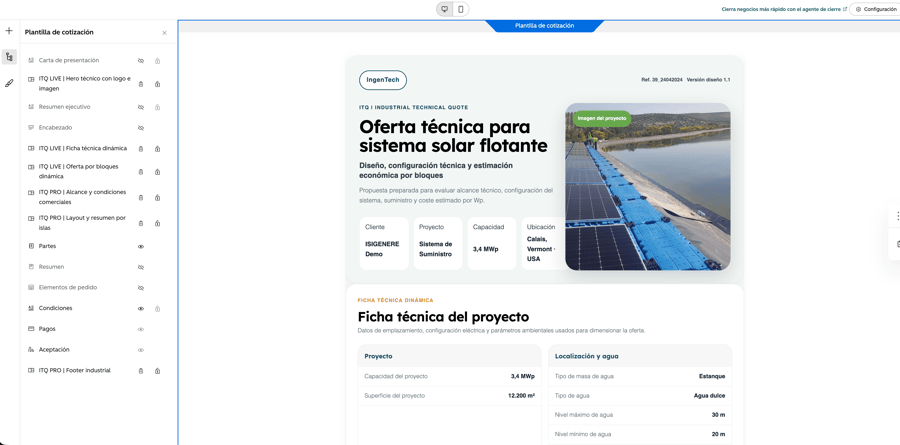Viewport: 900px width, 445px height.
Task: Delete the ITQ LIVE Hero técnico module
Action: click(x=141, y=84)
